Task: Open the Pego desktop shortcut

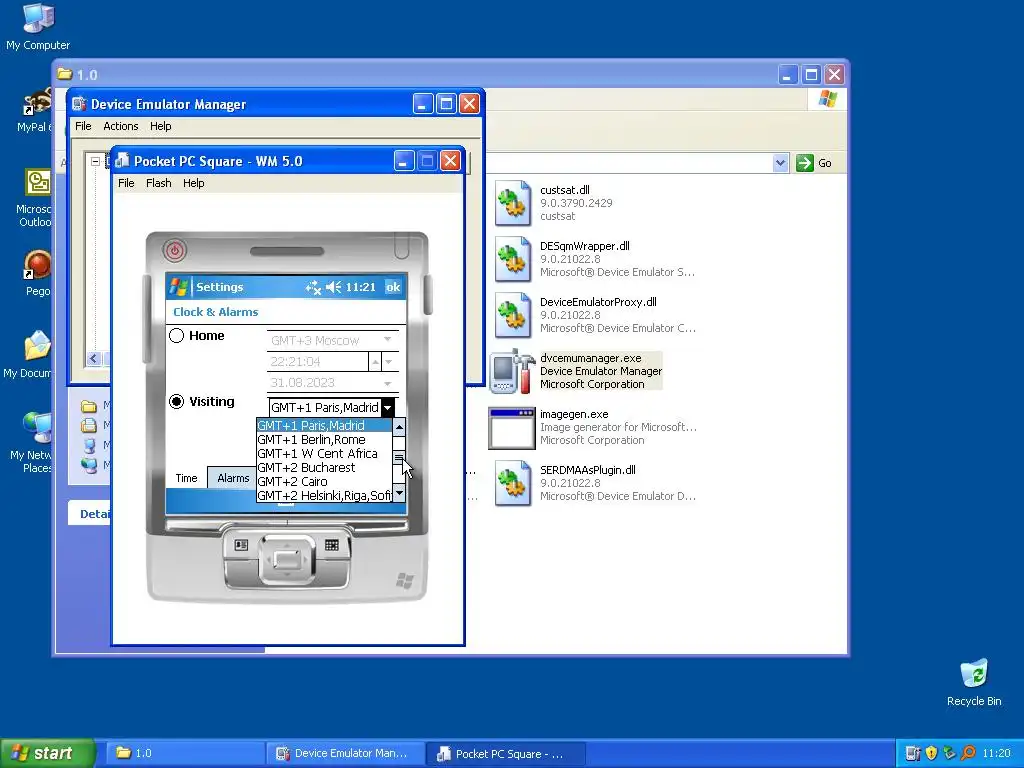Action: tap(38, 274)
